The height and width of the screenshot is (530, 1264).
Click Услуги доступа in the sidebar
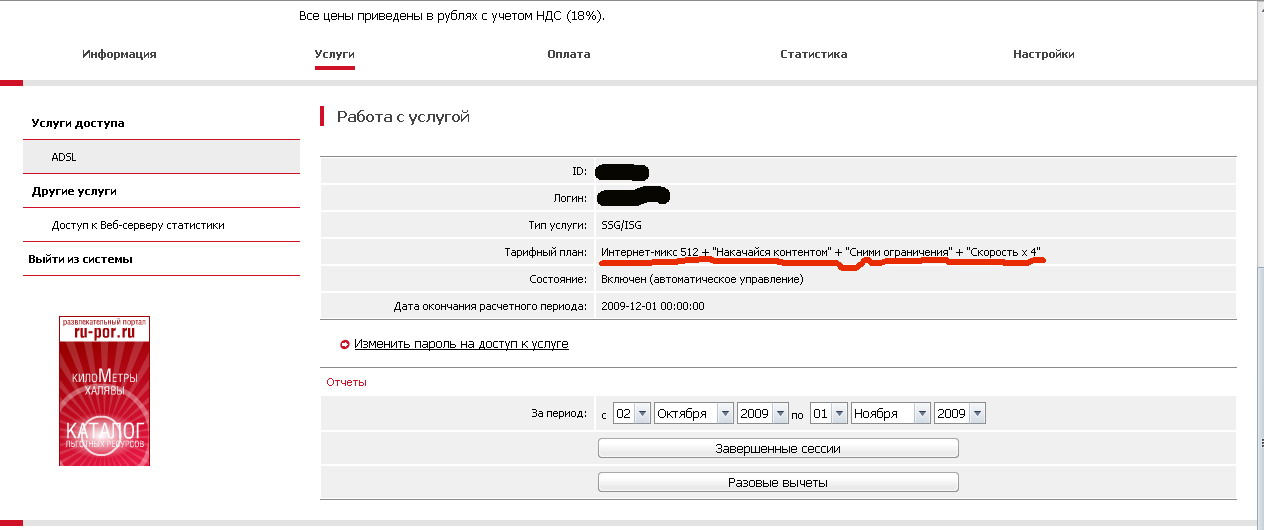coord(78,123)
